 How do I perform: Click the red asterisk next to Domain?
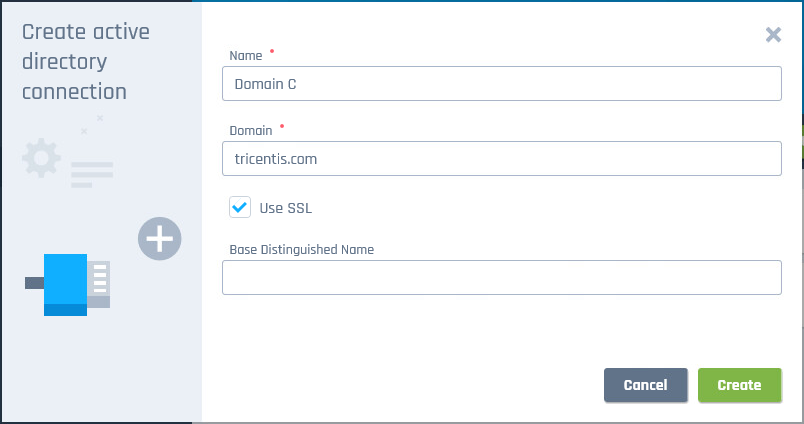(x=282, y=127)
